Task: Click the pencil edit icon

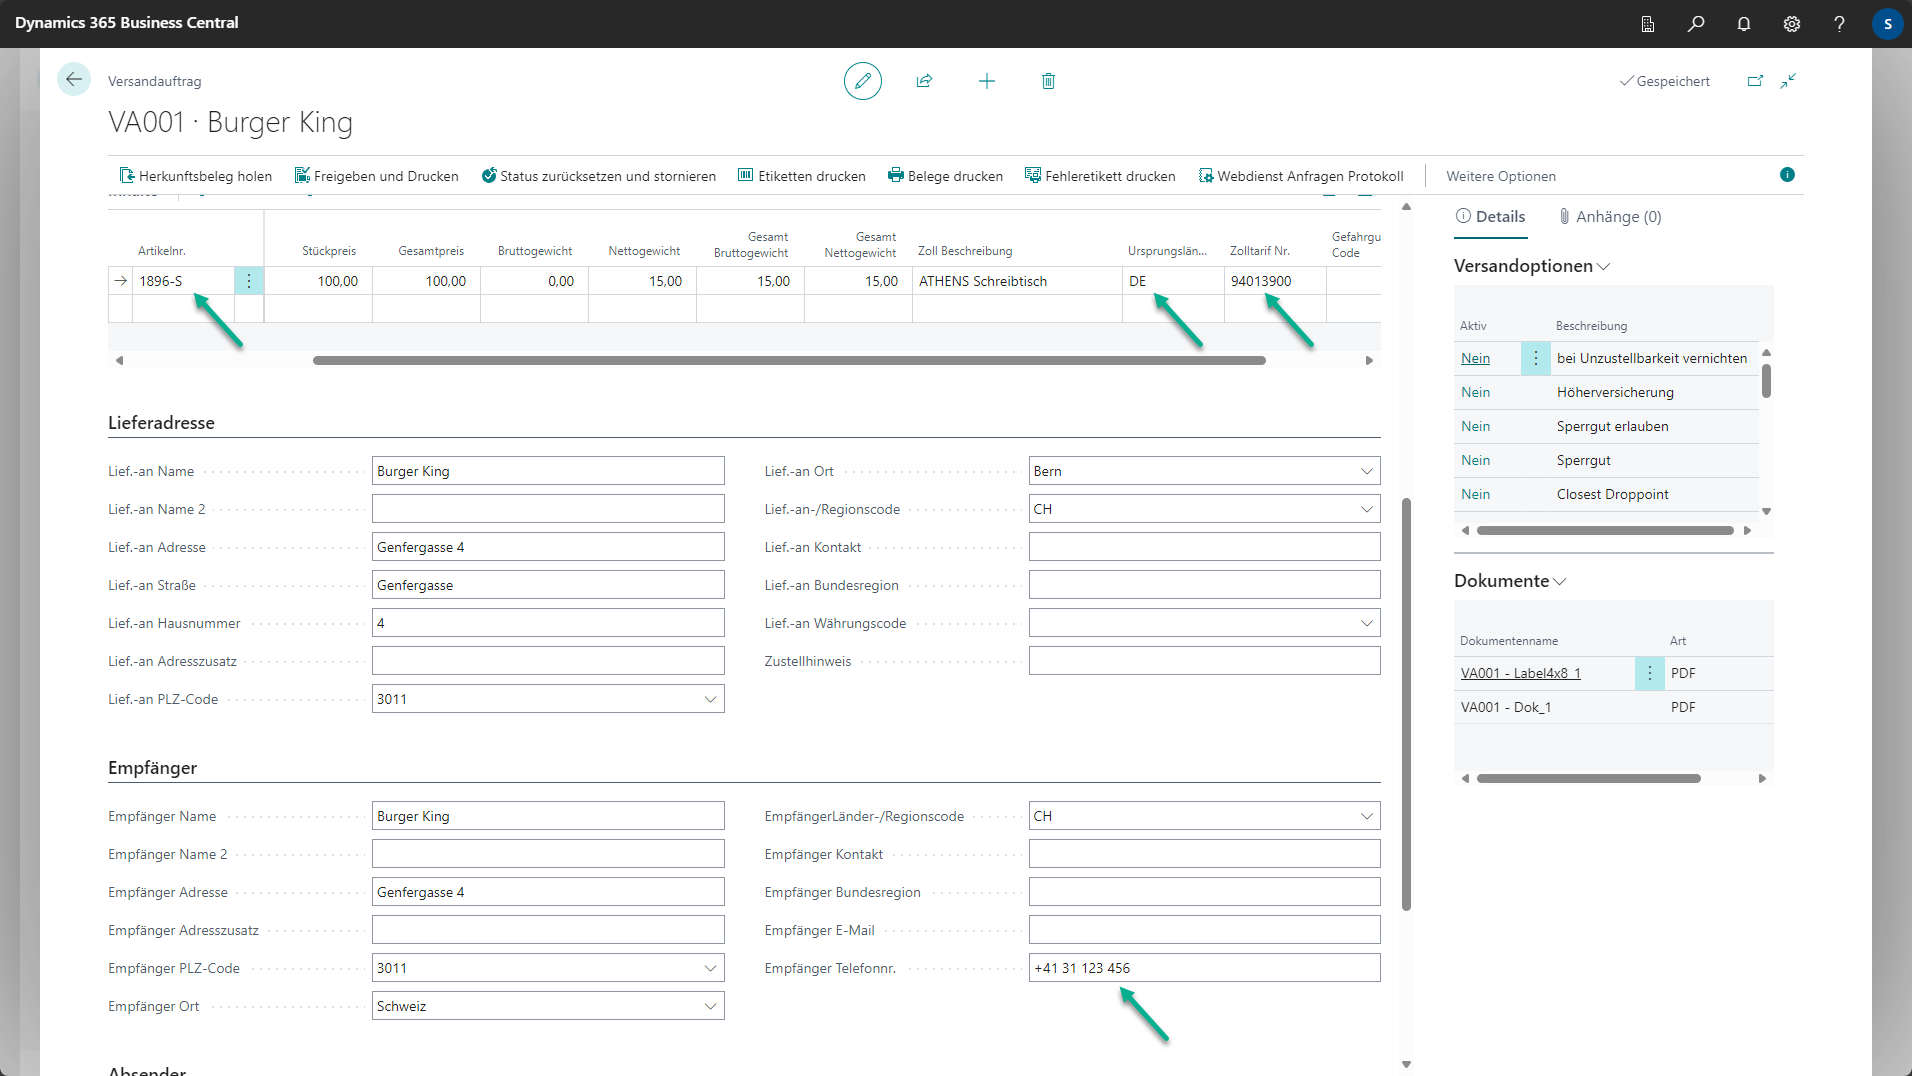Action: [x=862, y=81]
